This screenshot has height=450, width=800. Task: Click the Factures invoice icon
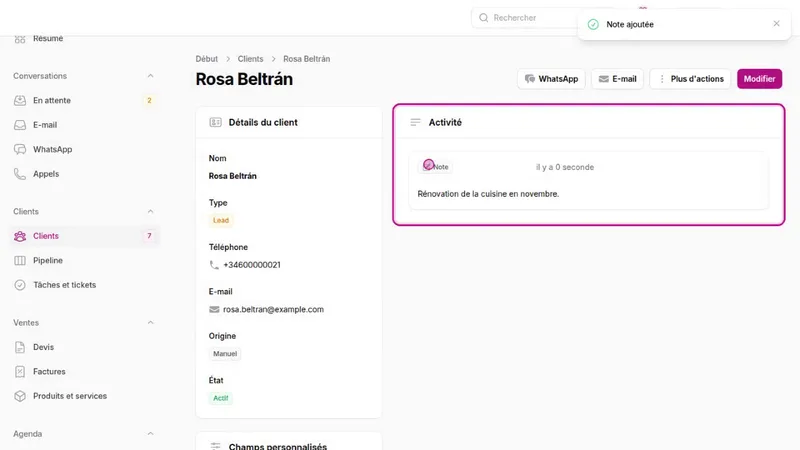pos(20,372)
